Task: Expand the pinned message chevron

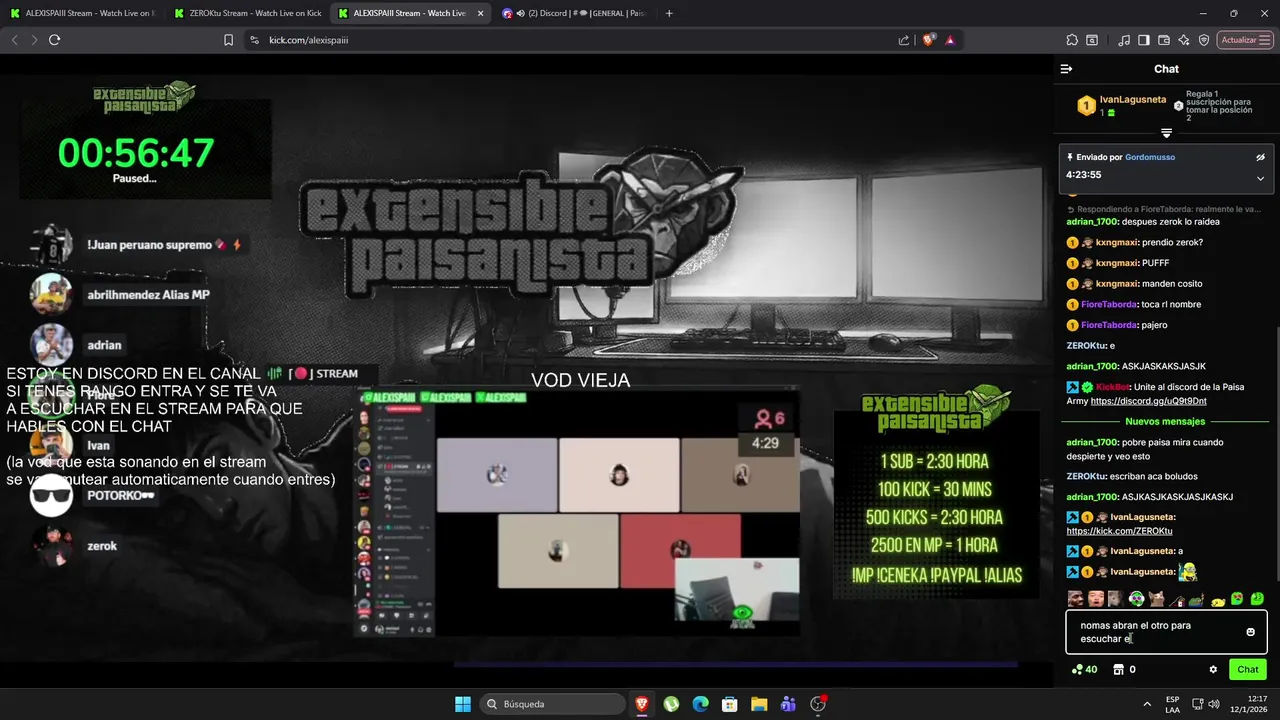Action: click(1260, 178)
